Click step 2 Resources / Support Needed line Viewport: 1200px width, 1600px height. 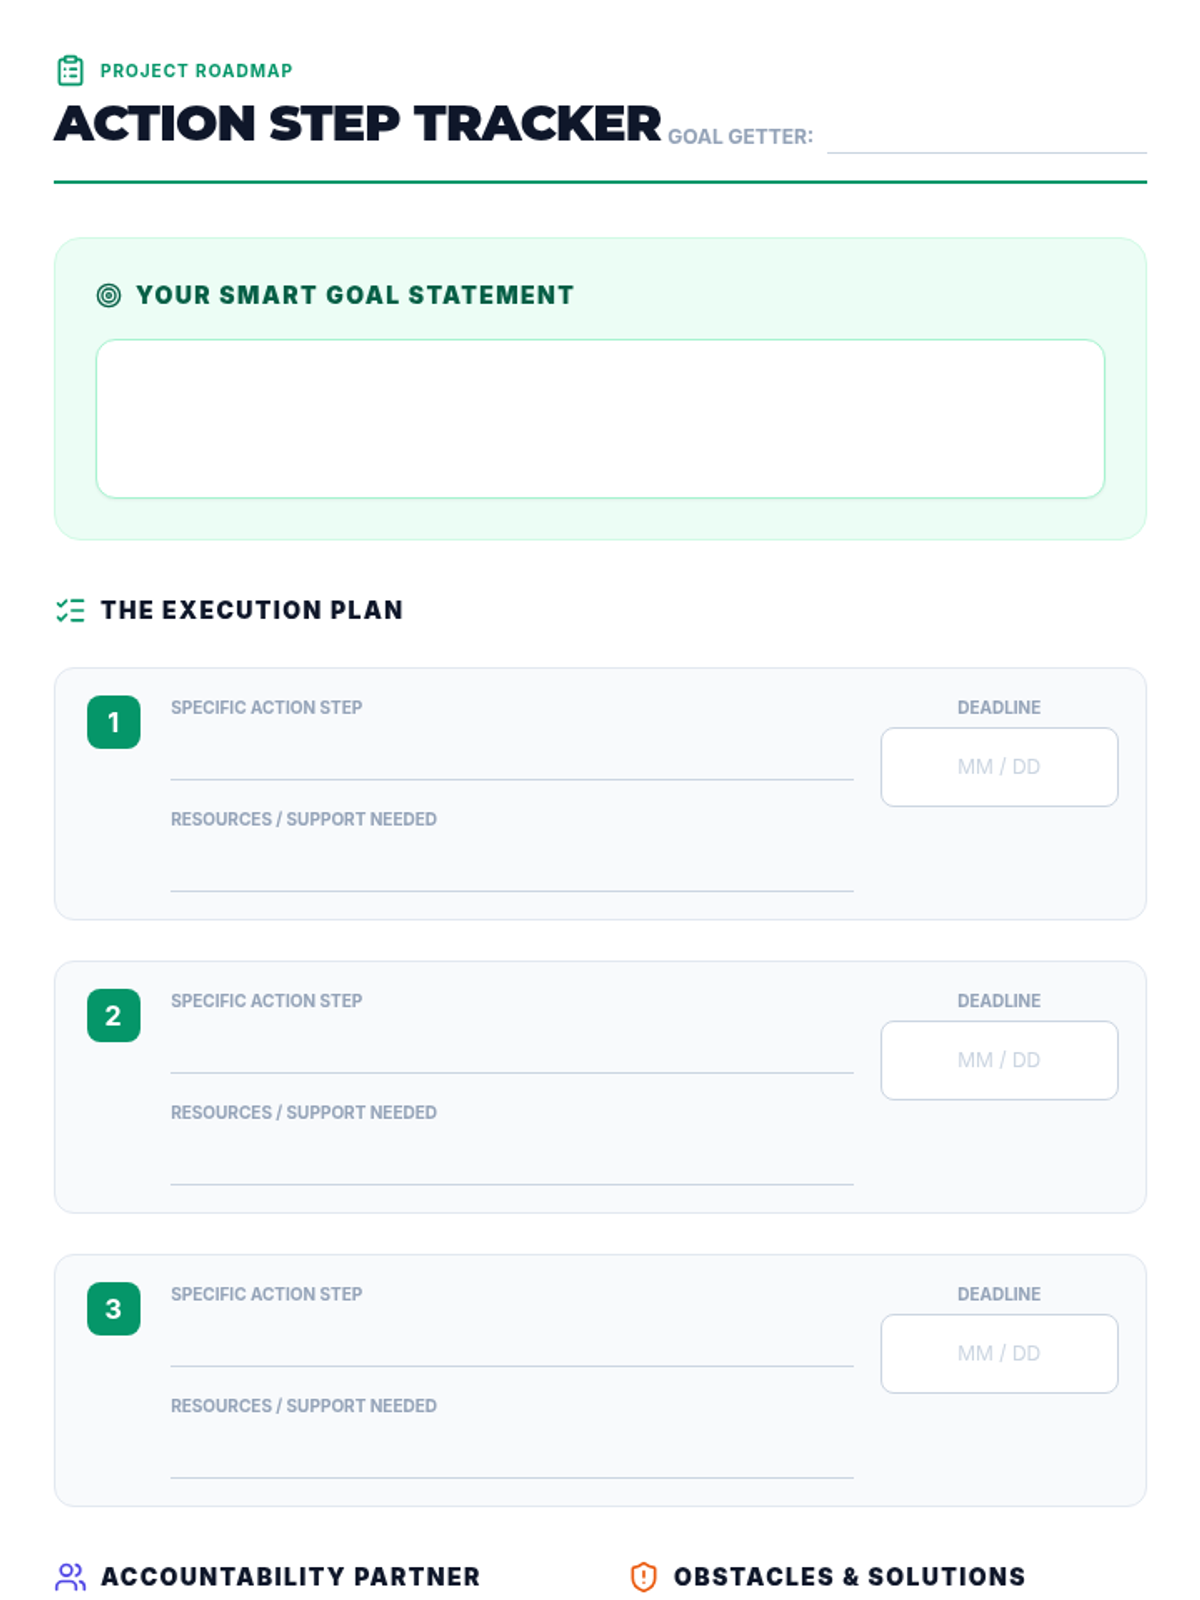tap(511, 1165)
